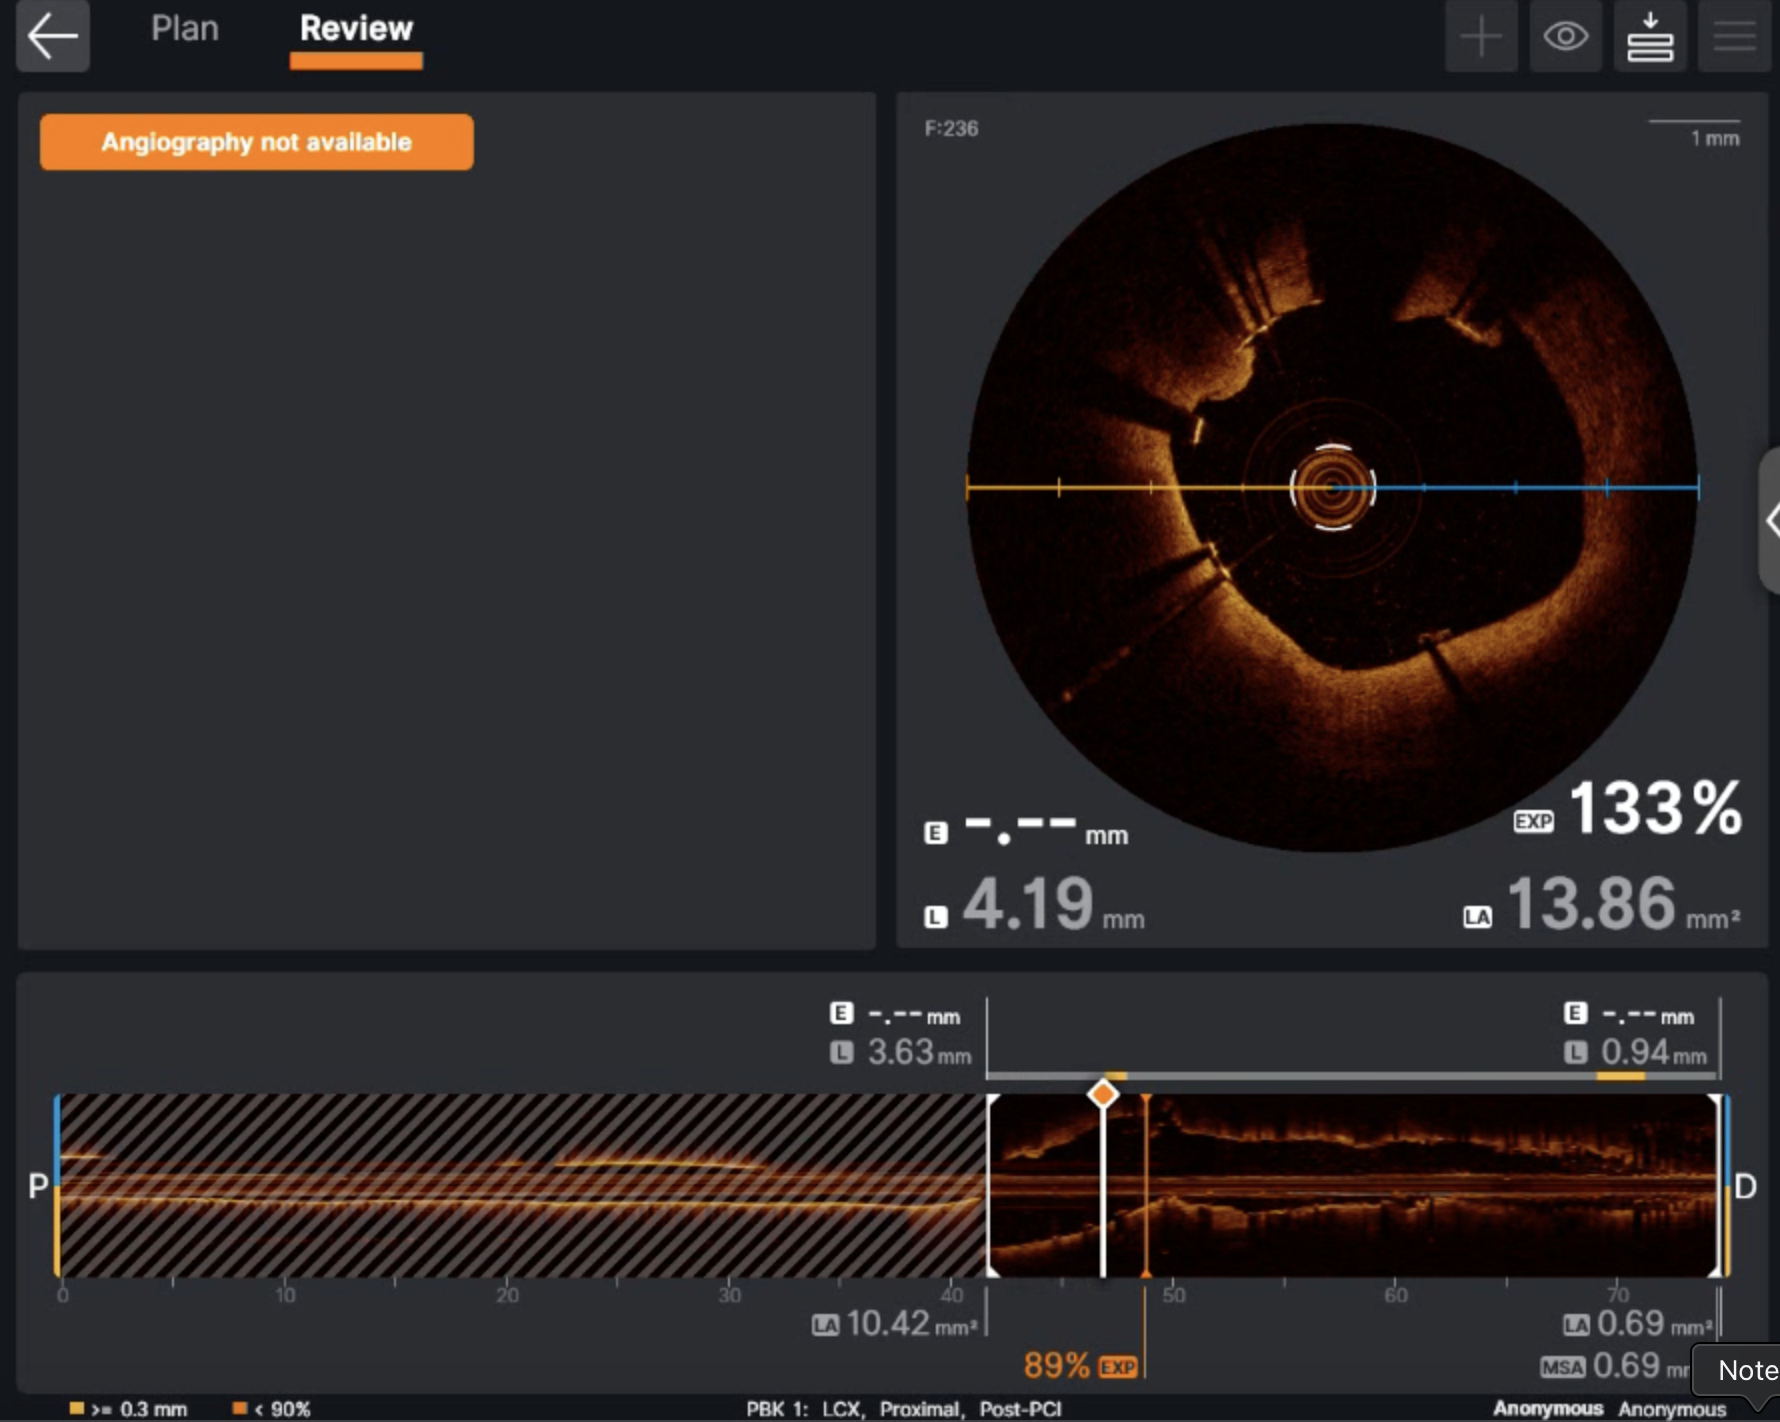This screenshot has height=1422, width=1780.
Task: Expand the right side panel chevron
Action: [1771, 521]
